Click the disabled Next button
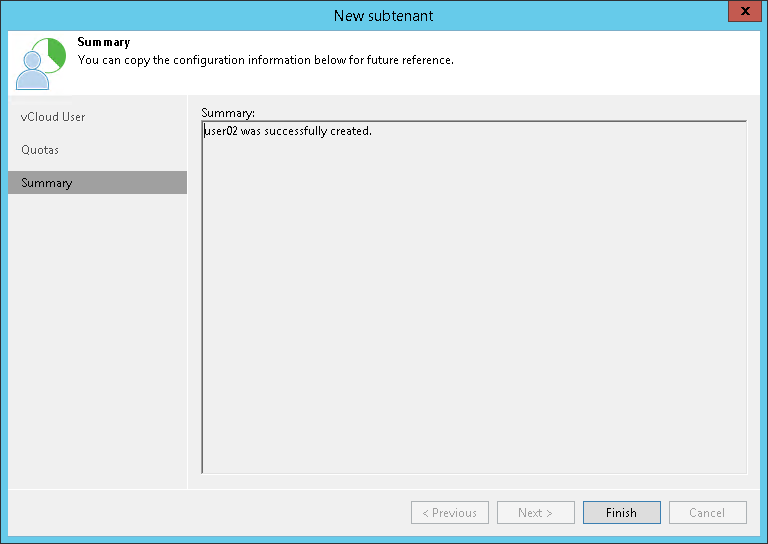This screenshot has height=544, width=768. (535, 512)
